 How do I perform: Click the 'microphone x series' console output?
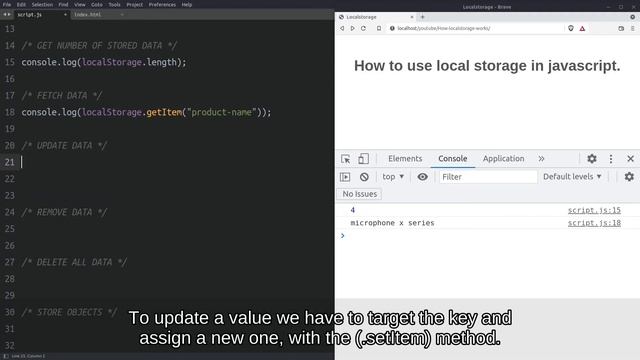392,223
